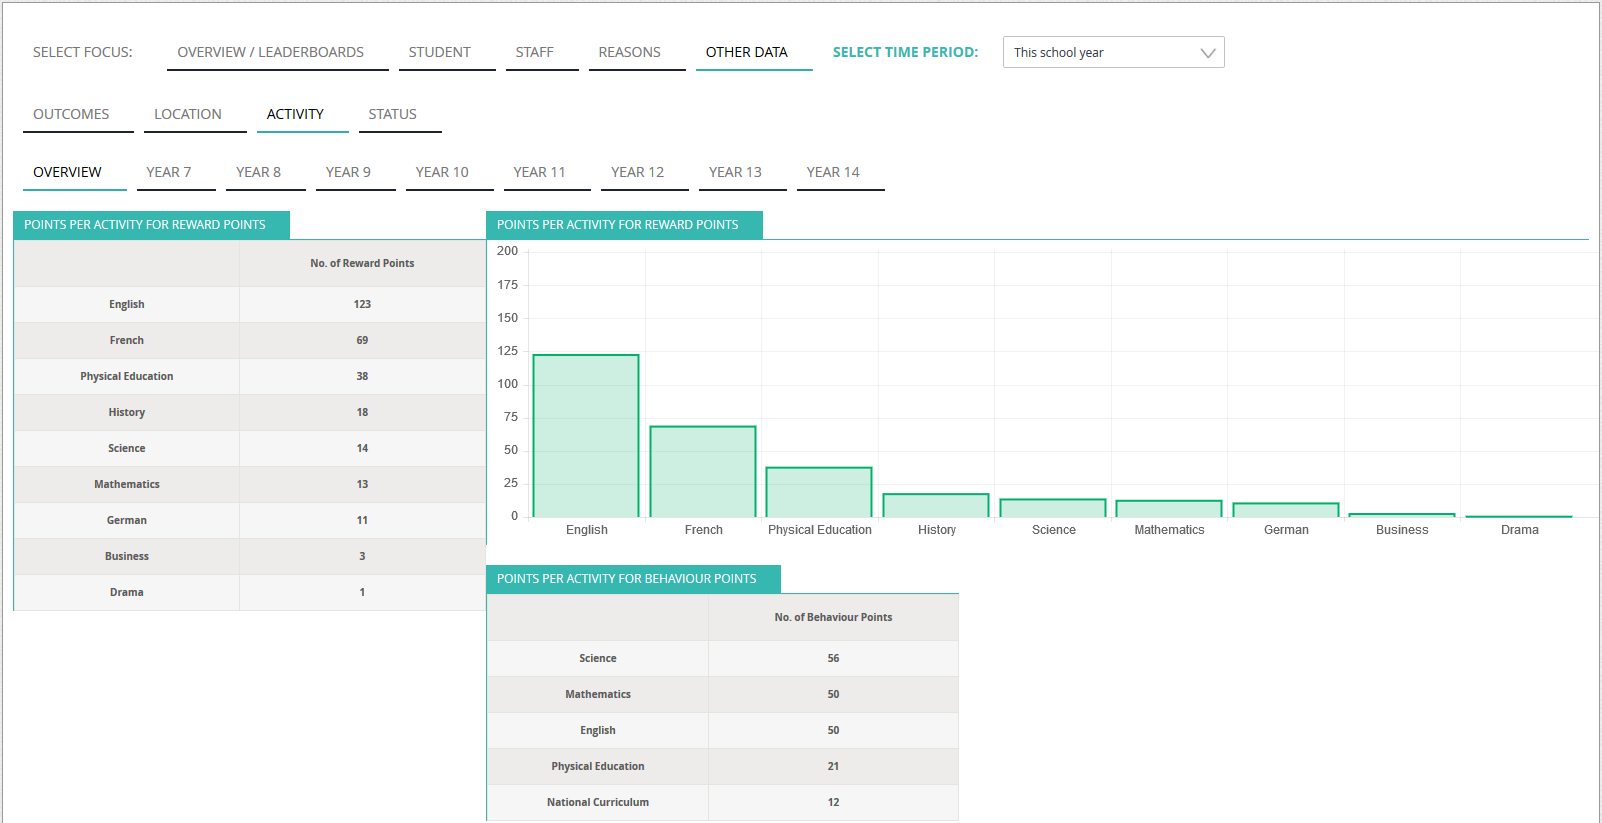Select English row in behaviour points table
The image size is (1602, 823).
[723, 731]
